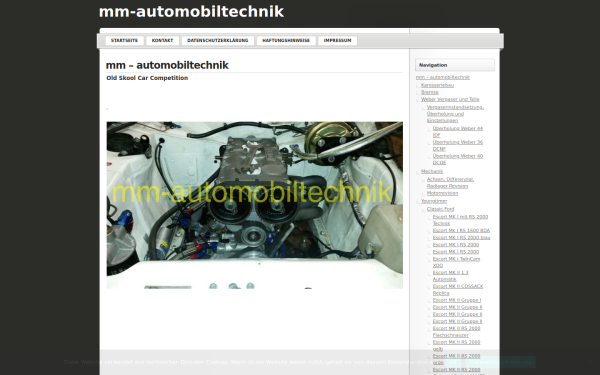This screenshot has width=600, height=375.
Task: Select Überholung Weber 44 IDF
Action: click(x=458, y=132)
